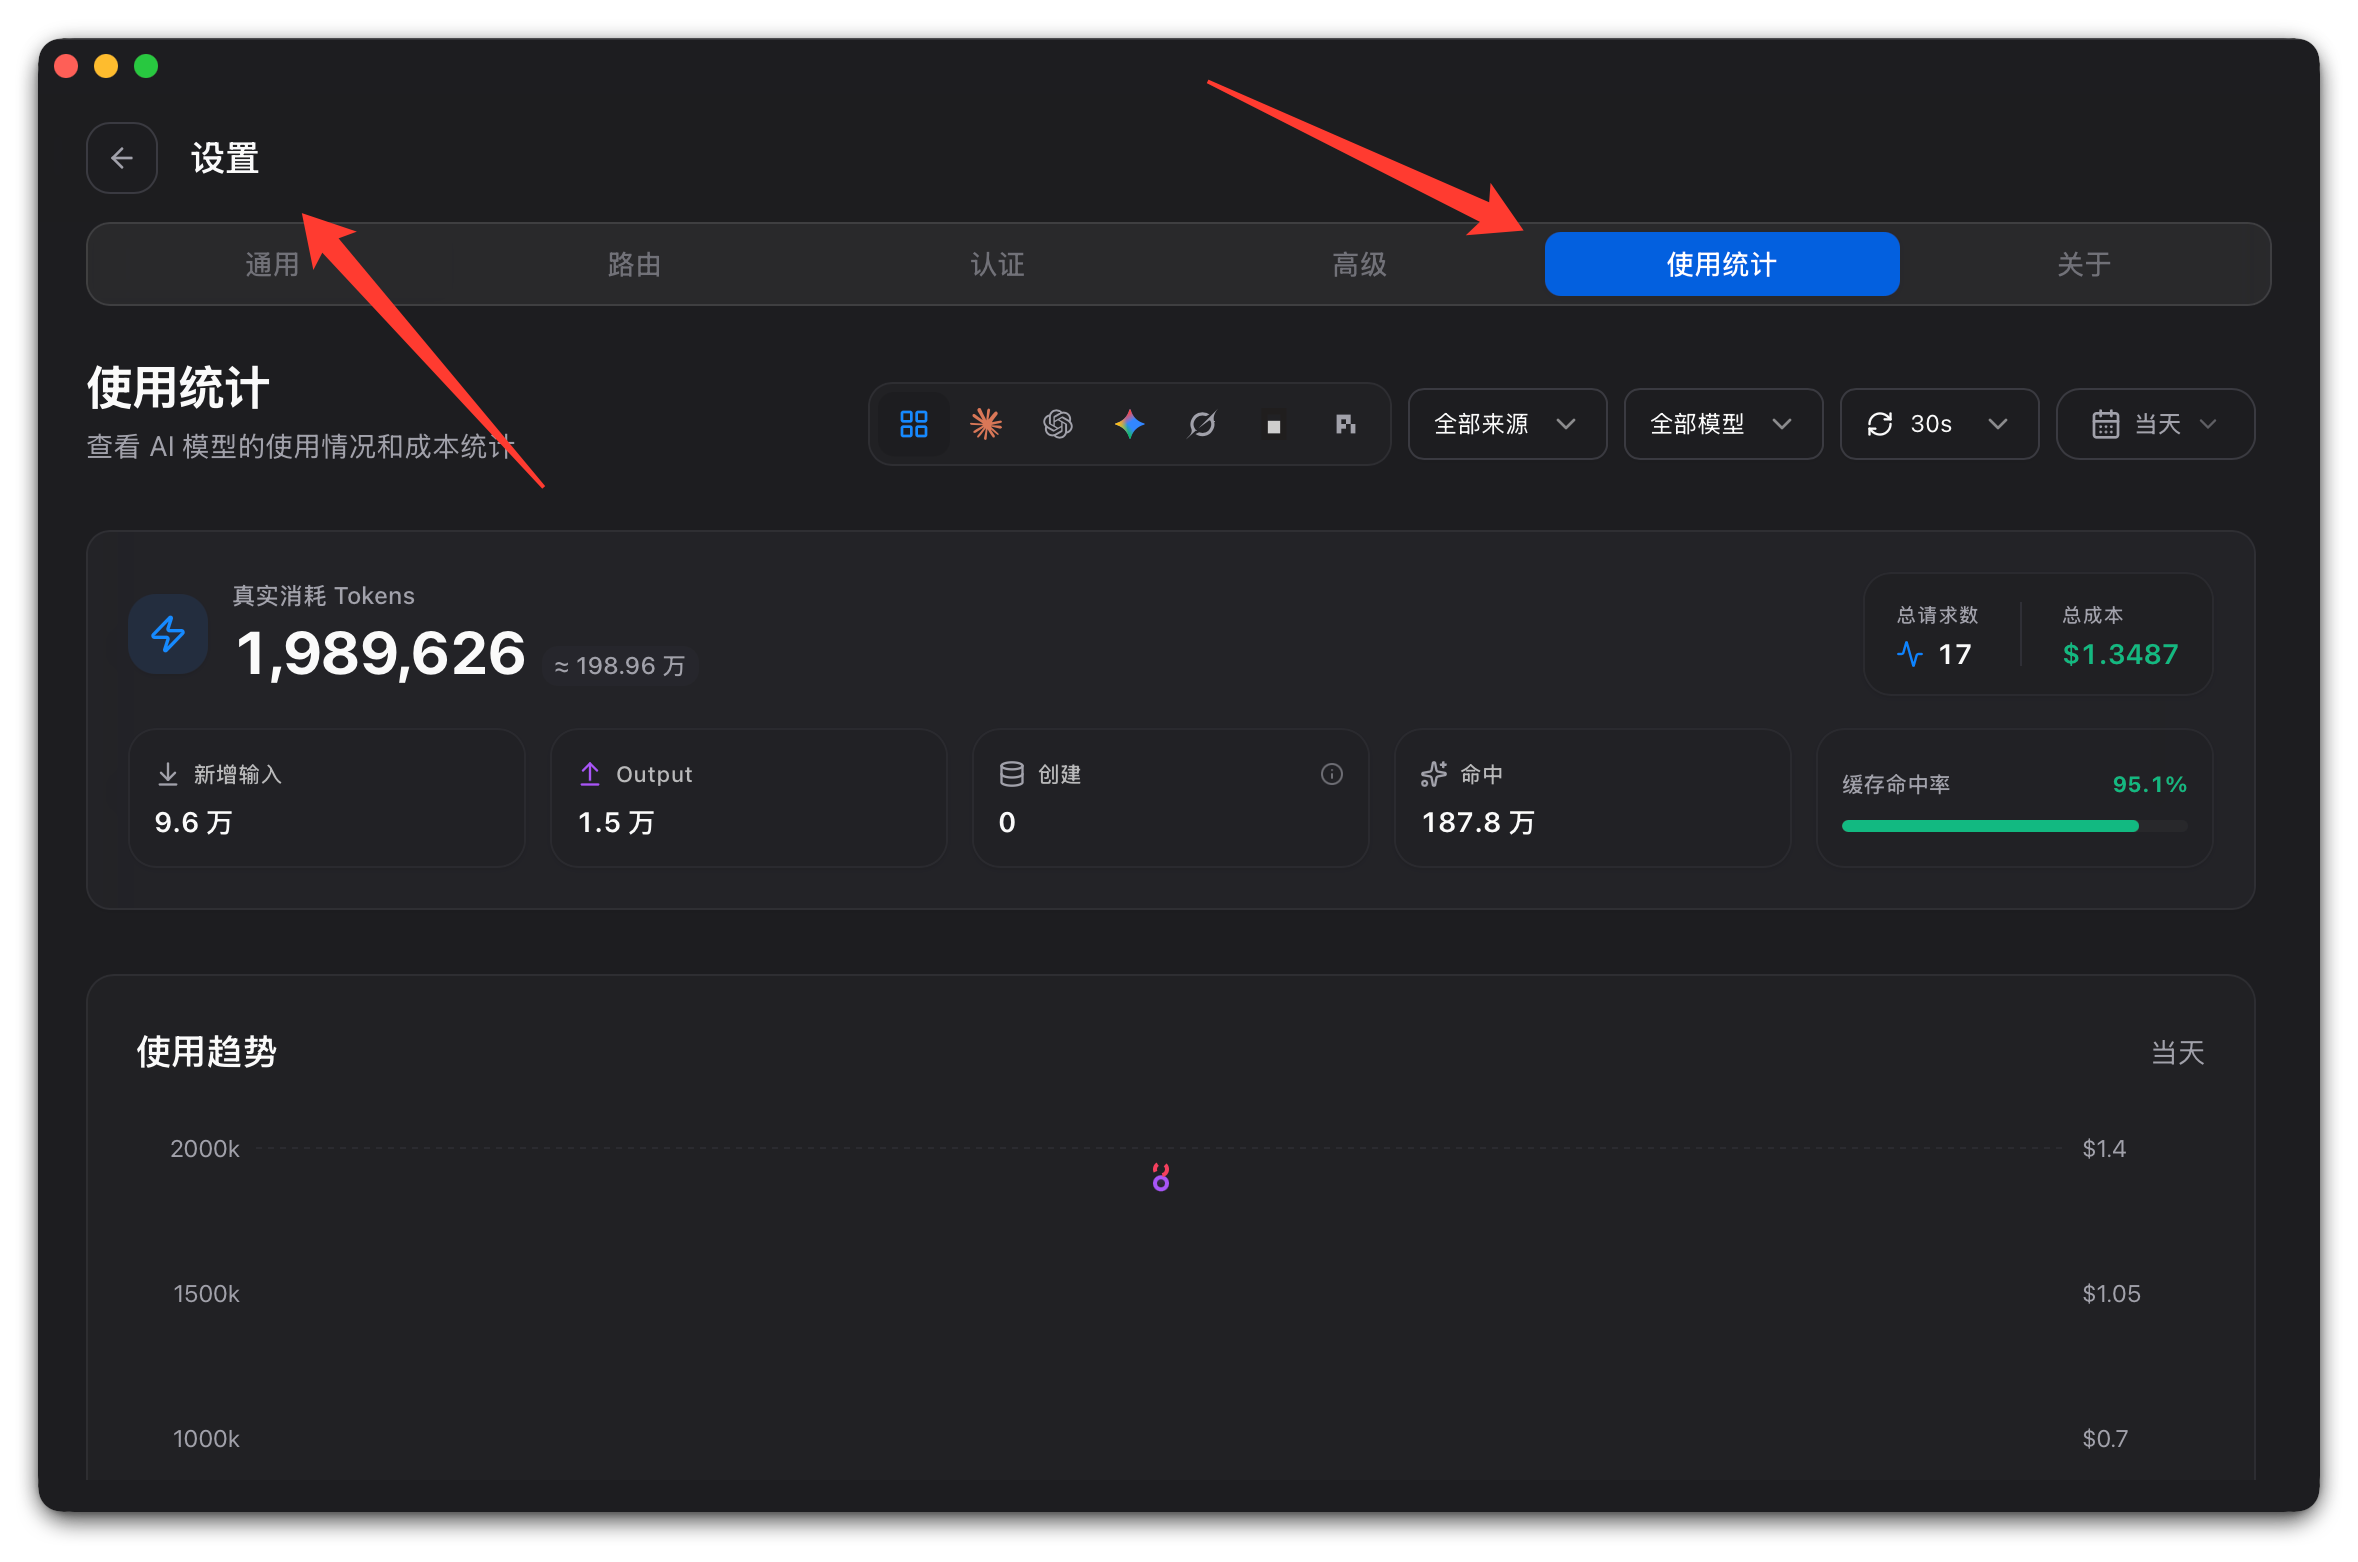Viewport: 2358px width, 1562px height.
Task: Filter stats by the white square provider icon
Action: tap(1273, 426)
